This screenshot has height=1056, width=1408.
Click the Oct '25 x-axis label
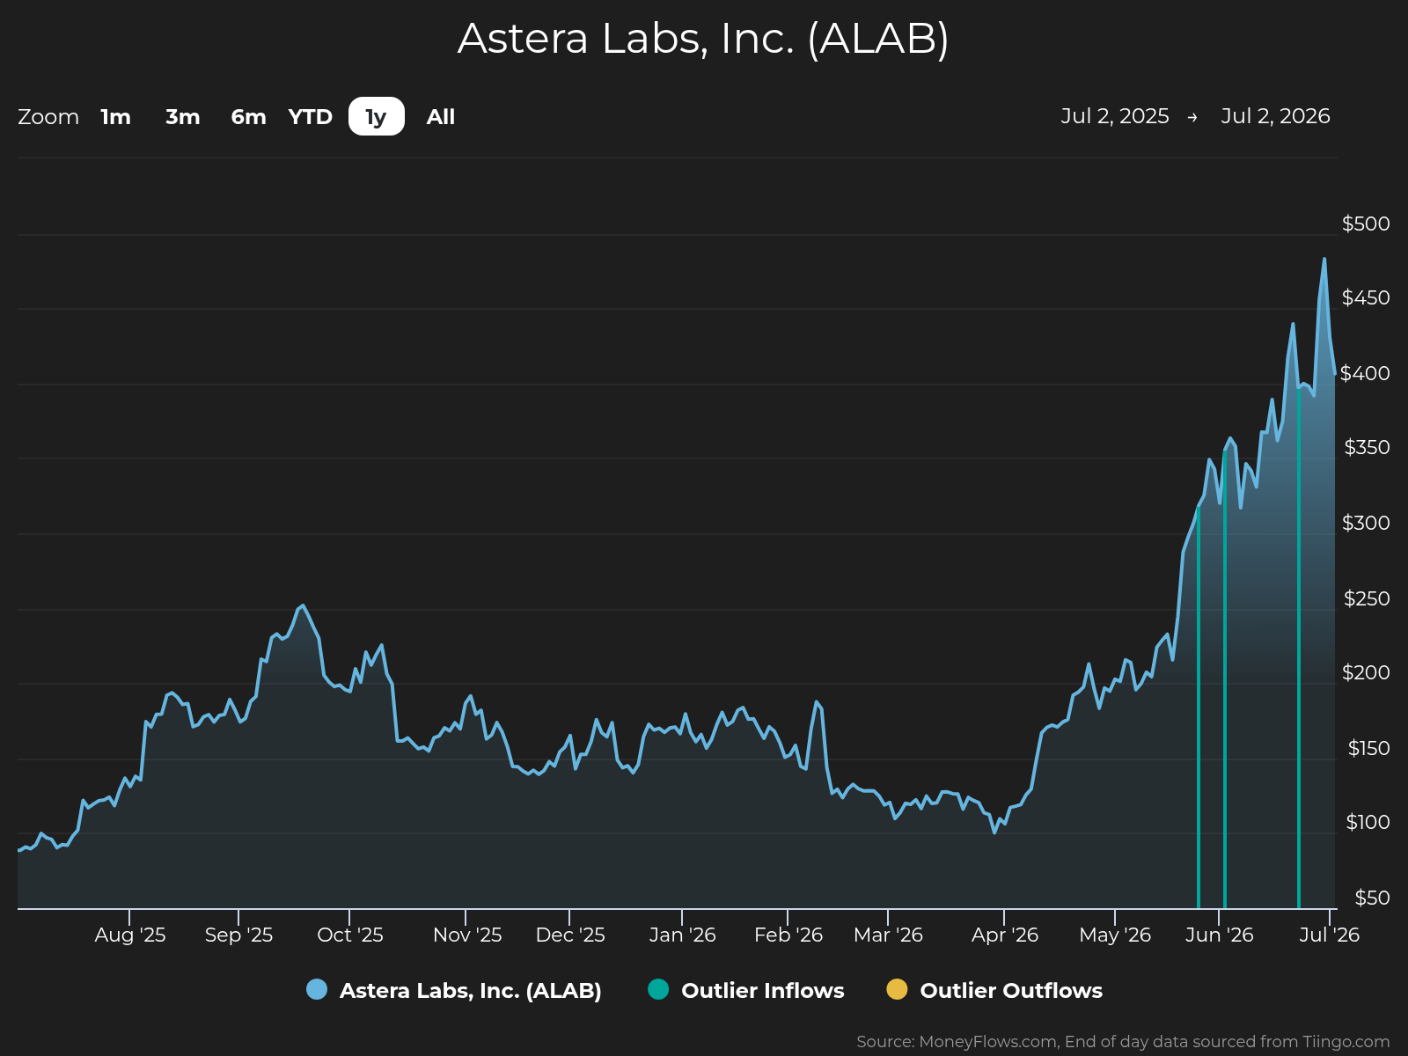350,935
